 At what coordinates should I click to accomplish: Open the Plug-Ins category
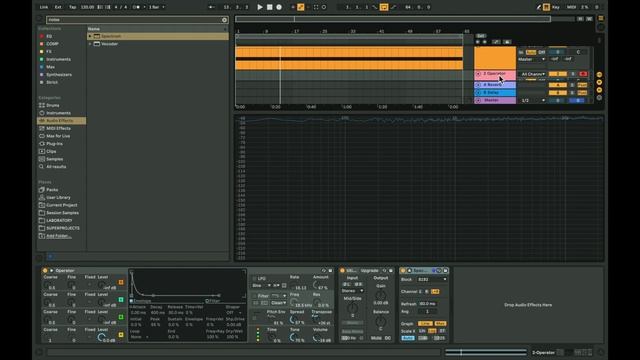pyautogui.click(x=54, y=144)
